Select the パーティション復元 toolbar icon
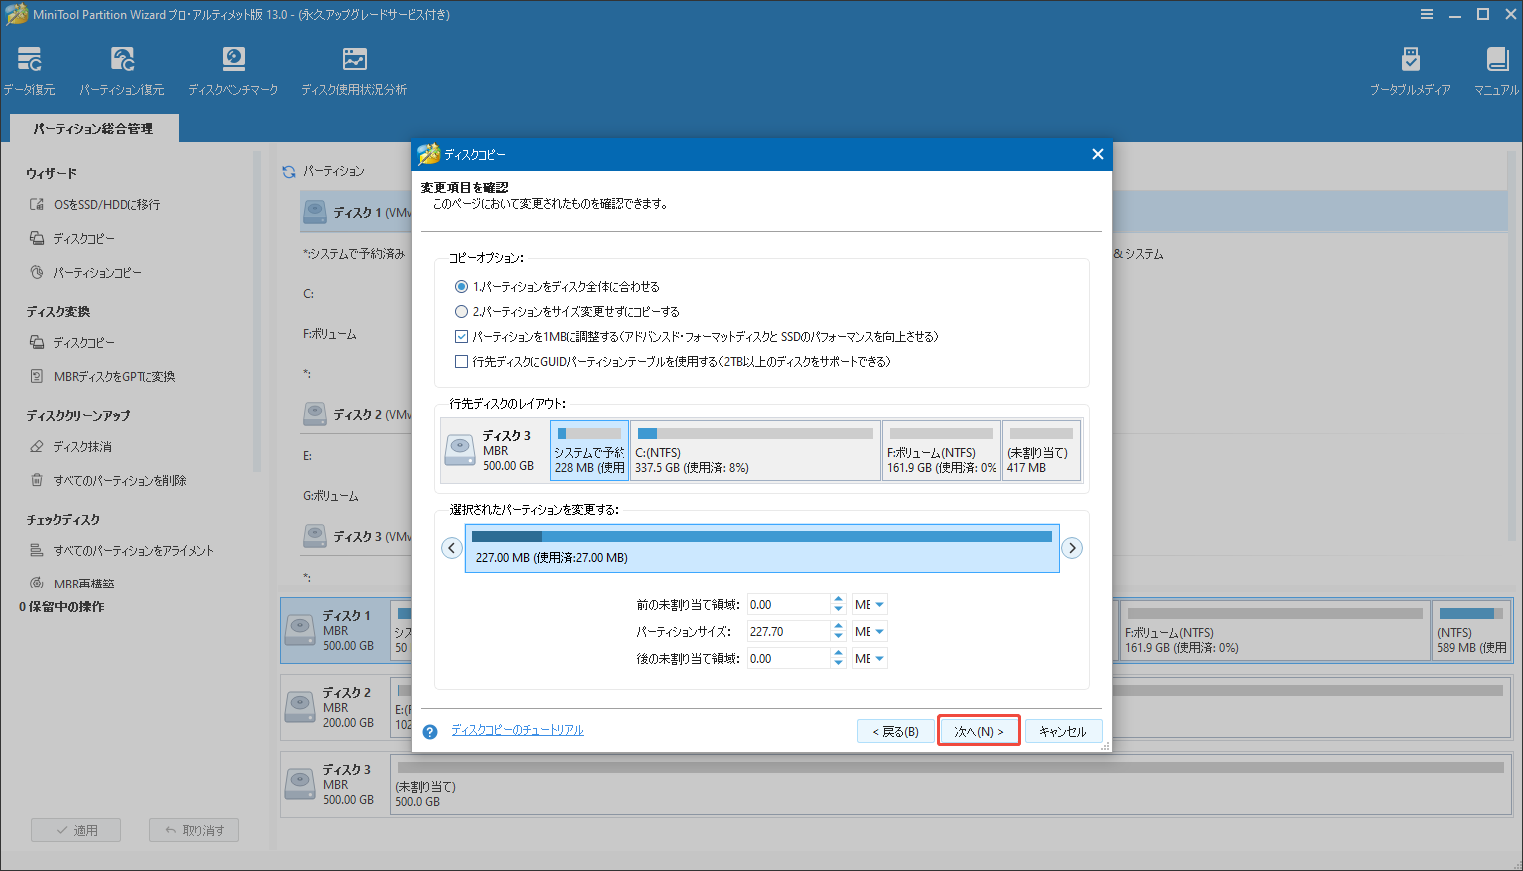The width and height of the screenshot is (1523, 871). 122,68
